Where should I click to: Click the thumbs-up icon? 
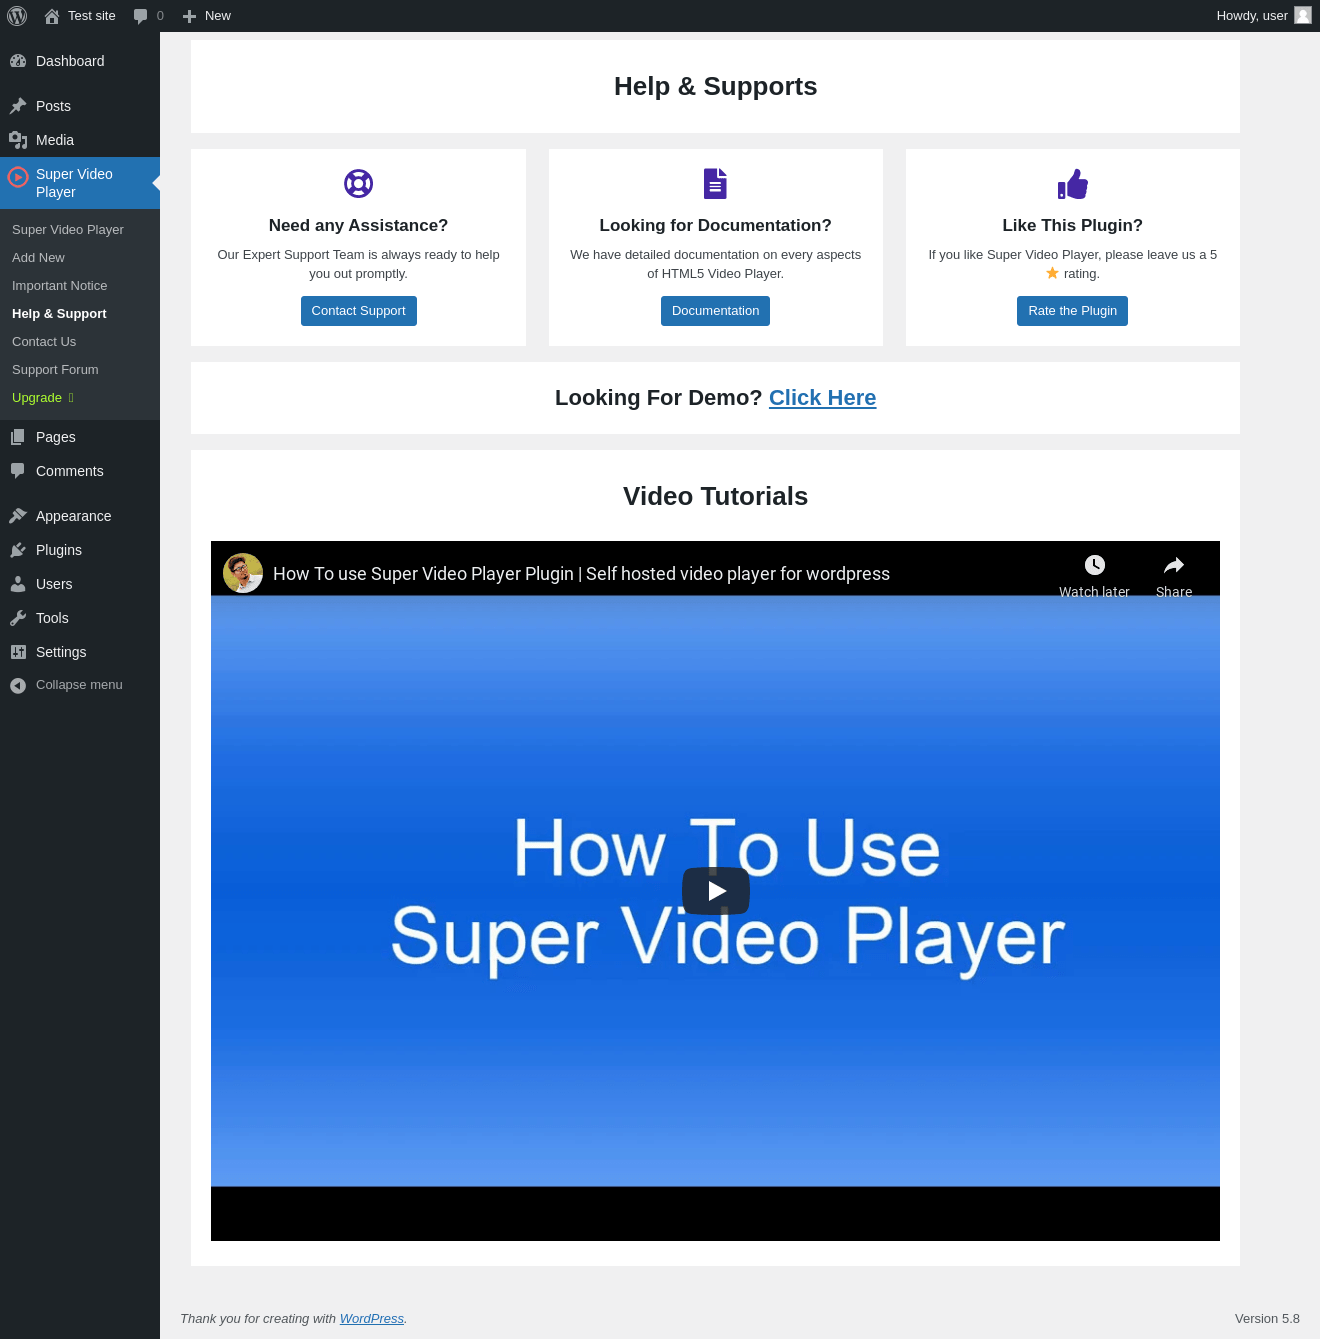pyautogui.click(x=1073, y=183)
